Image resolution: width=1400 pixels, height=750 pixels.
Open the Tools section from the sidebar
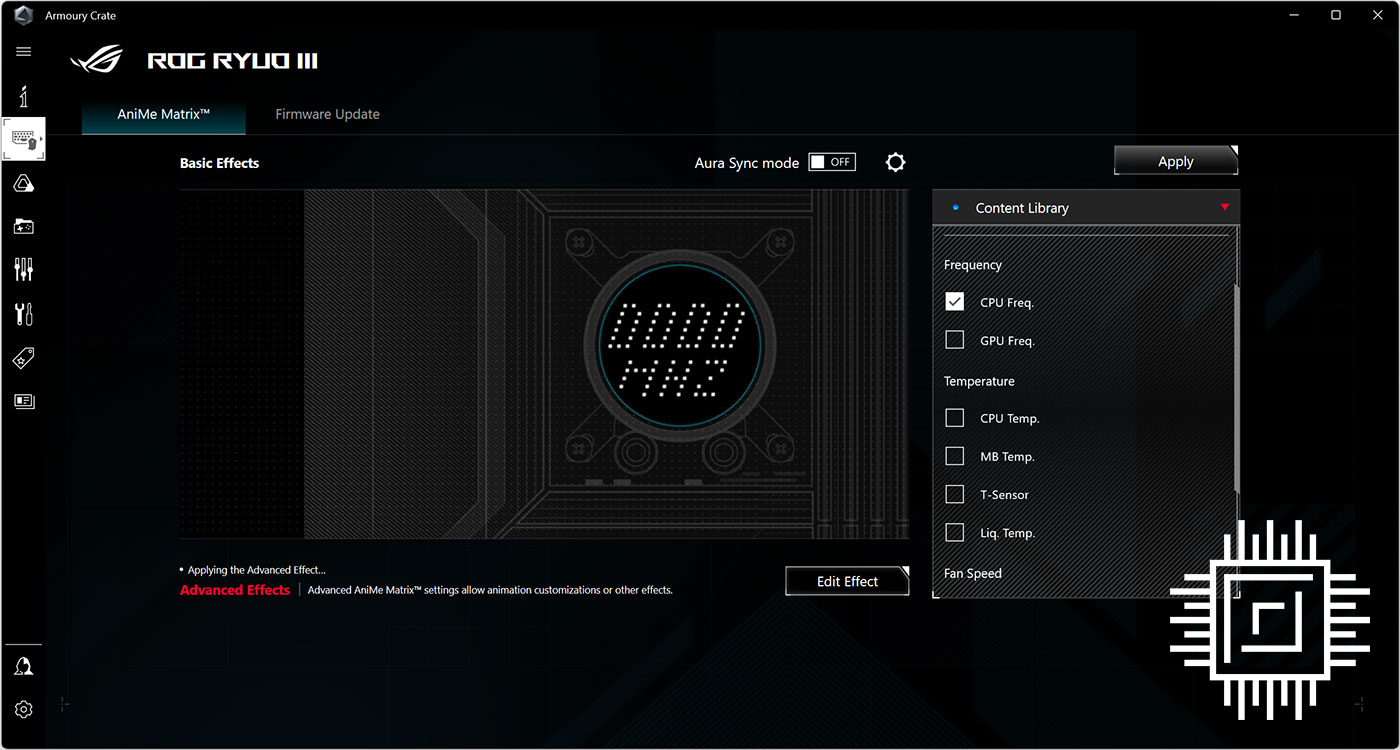pos(23,313)
